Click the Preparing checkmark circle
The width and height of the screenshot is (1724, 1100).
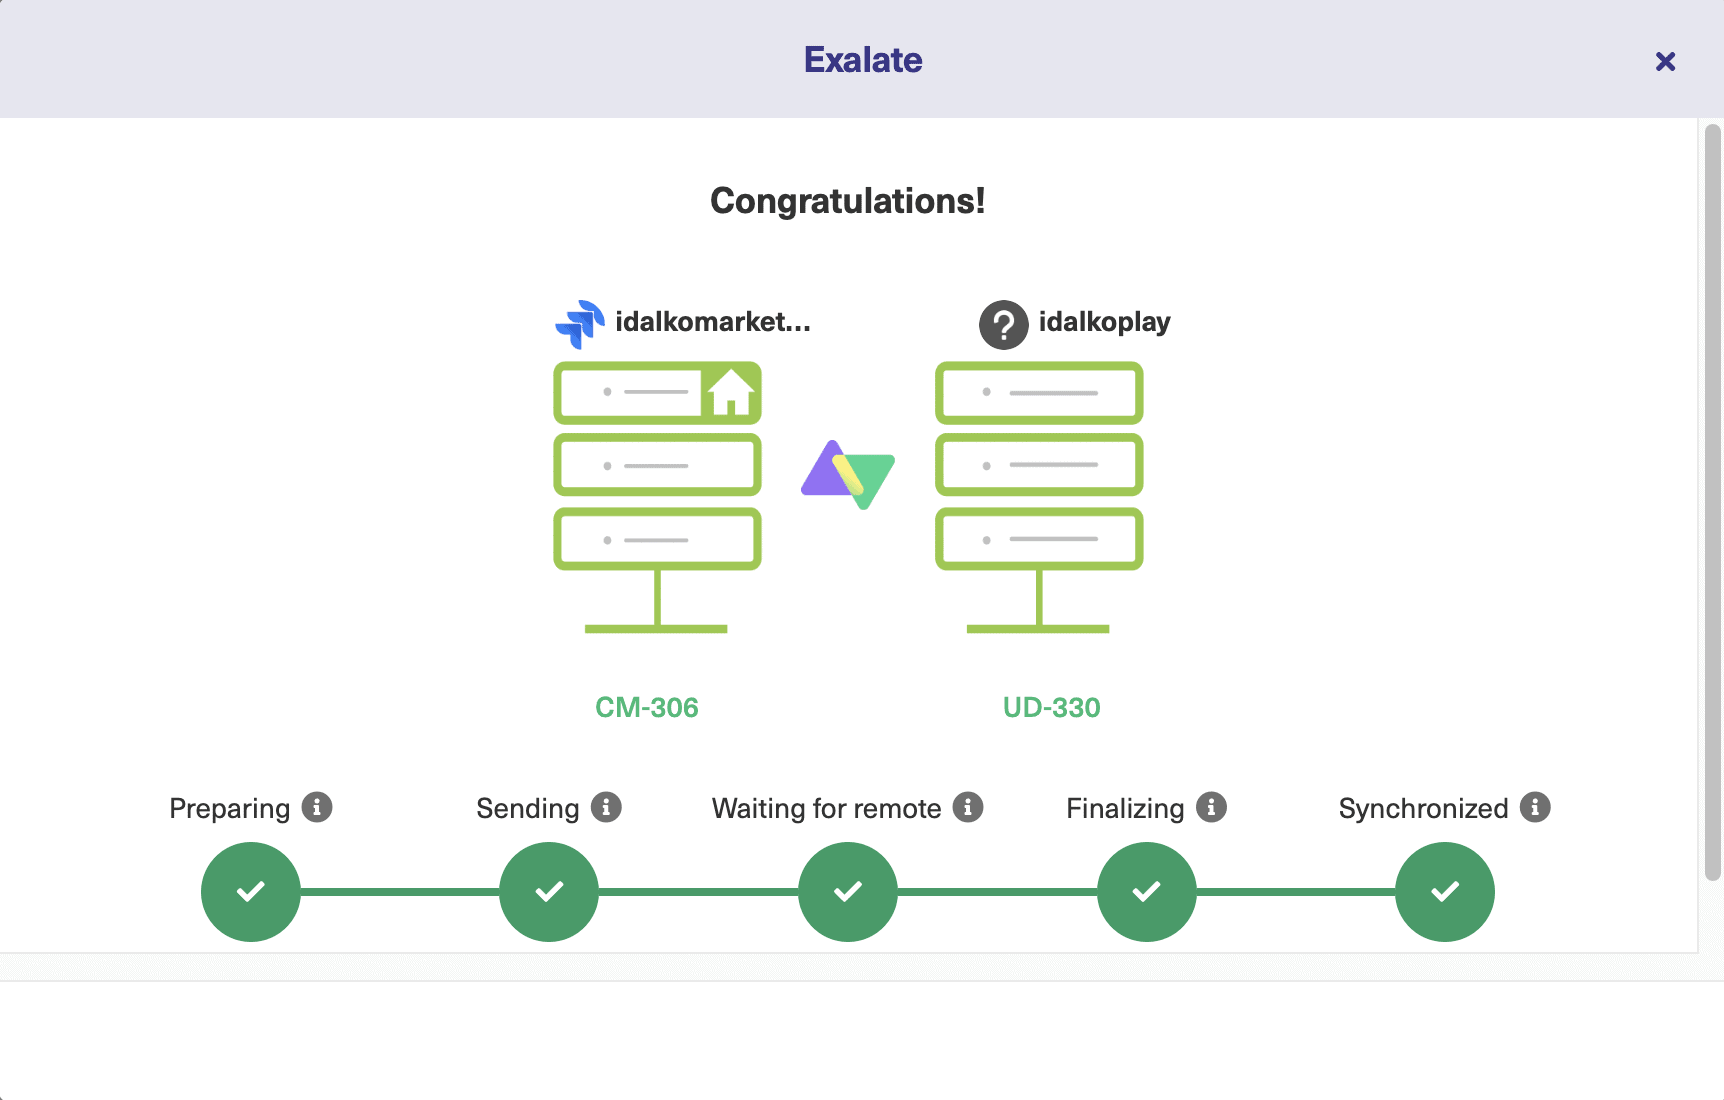click(250, 891)
